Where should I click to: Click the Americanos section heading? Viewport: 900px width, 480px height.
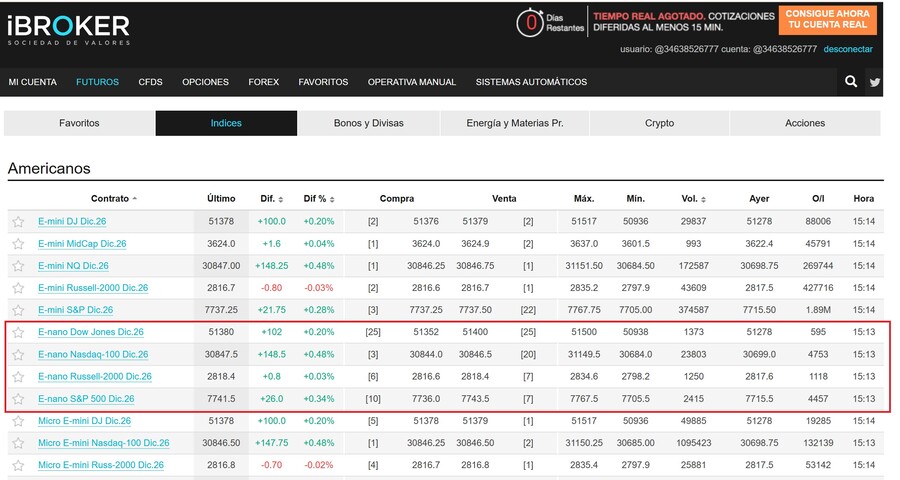pyautogui.click(x=49, y=168)
